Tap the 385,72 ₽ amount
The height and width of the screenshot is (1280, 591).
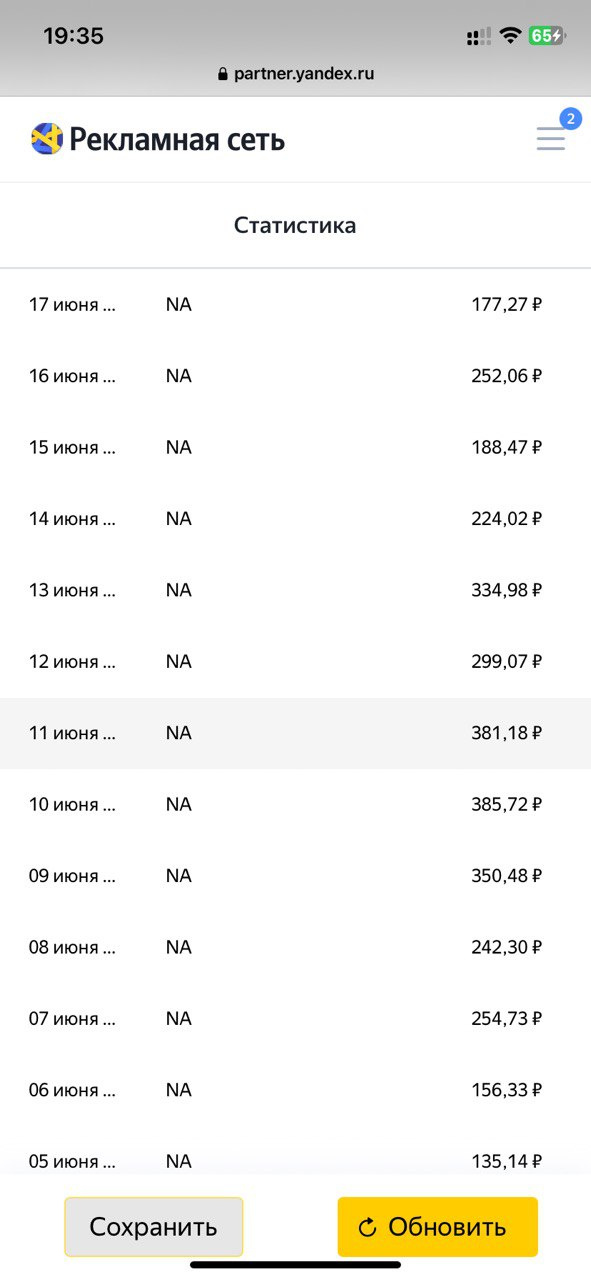(507, 804)
